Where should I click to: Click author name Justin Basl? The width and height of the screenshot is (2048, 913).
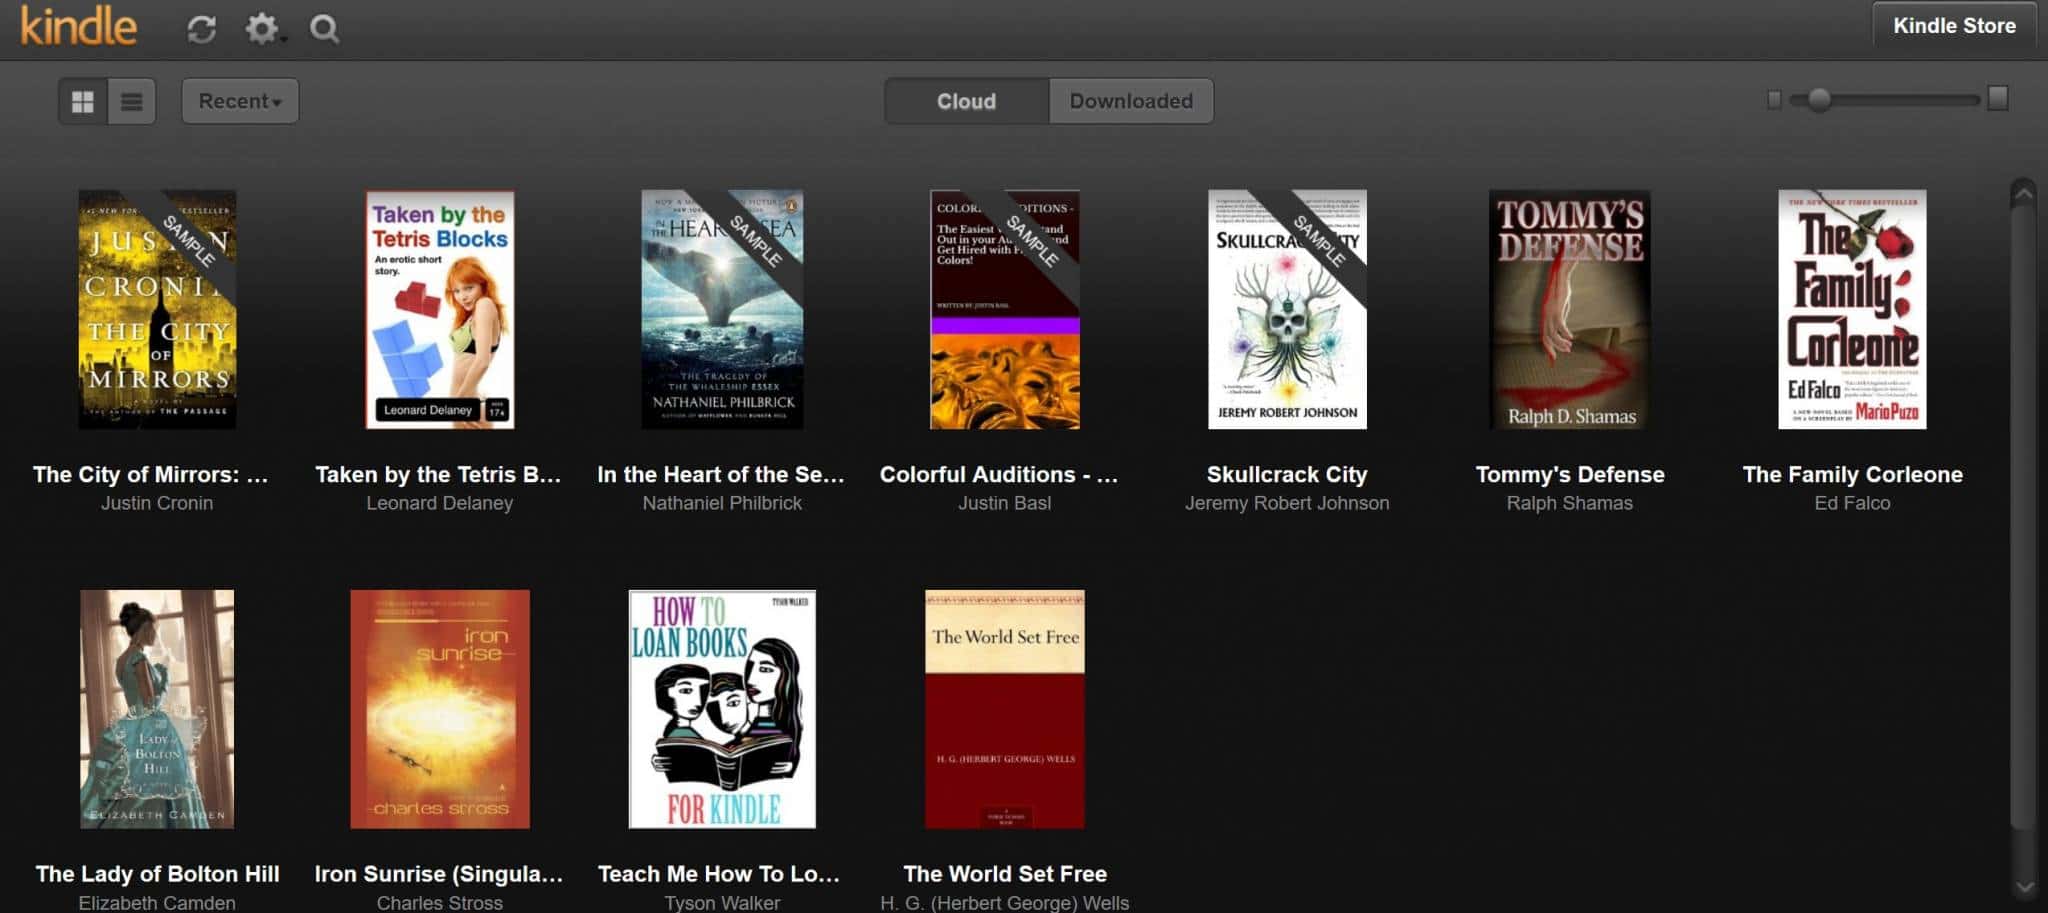1005,503
